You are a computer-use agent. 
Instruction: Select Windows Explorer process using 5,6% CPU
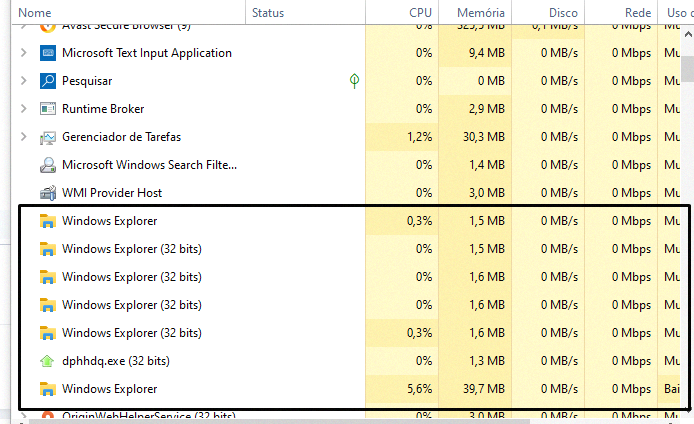[109, 389]
